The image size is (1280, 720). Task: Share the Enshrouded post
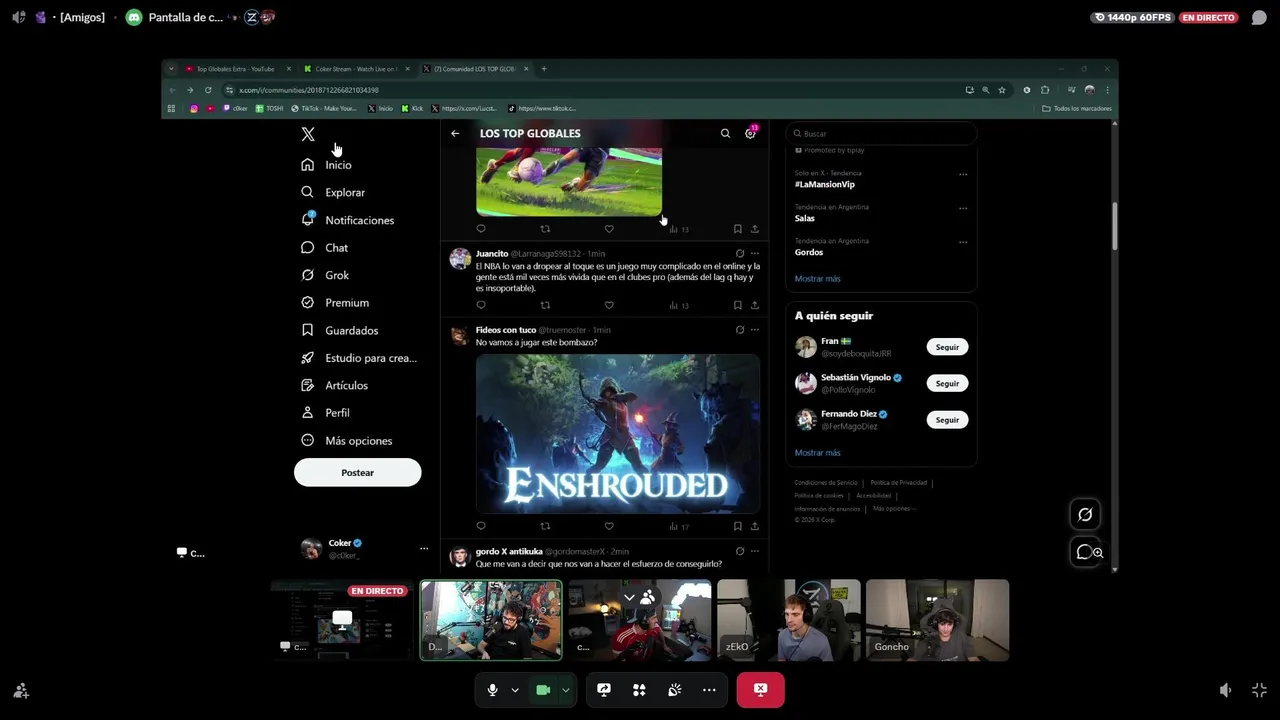coord(754,526)
